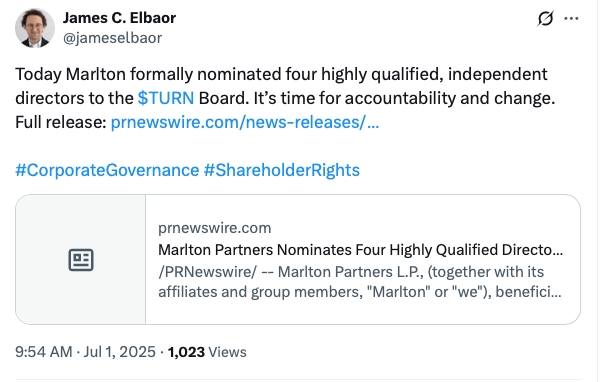
Task: Click the #ShareholderRights hashtag
Action: point(282,170)
